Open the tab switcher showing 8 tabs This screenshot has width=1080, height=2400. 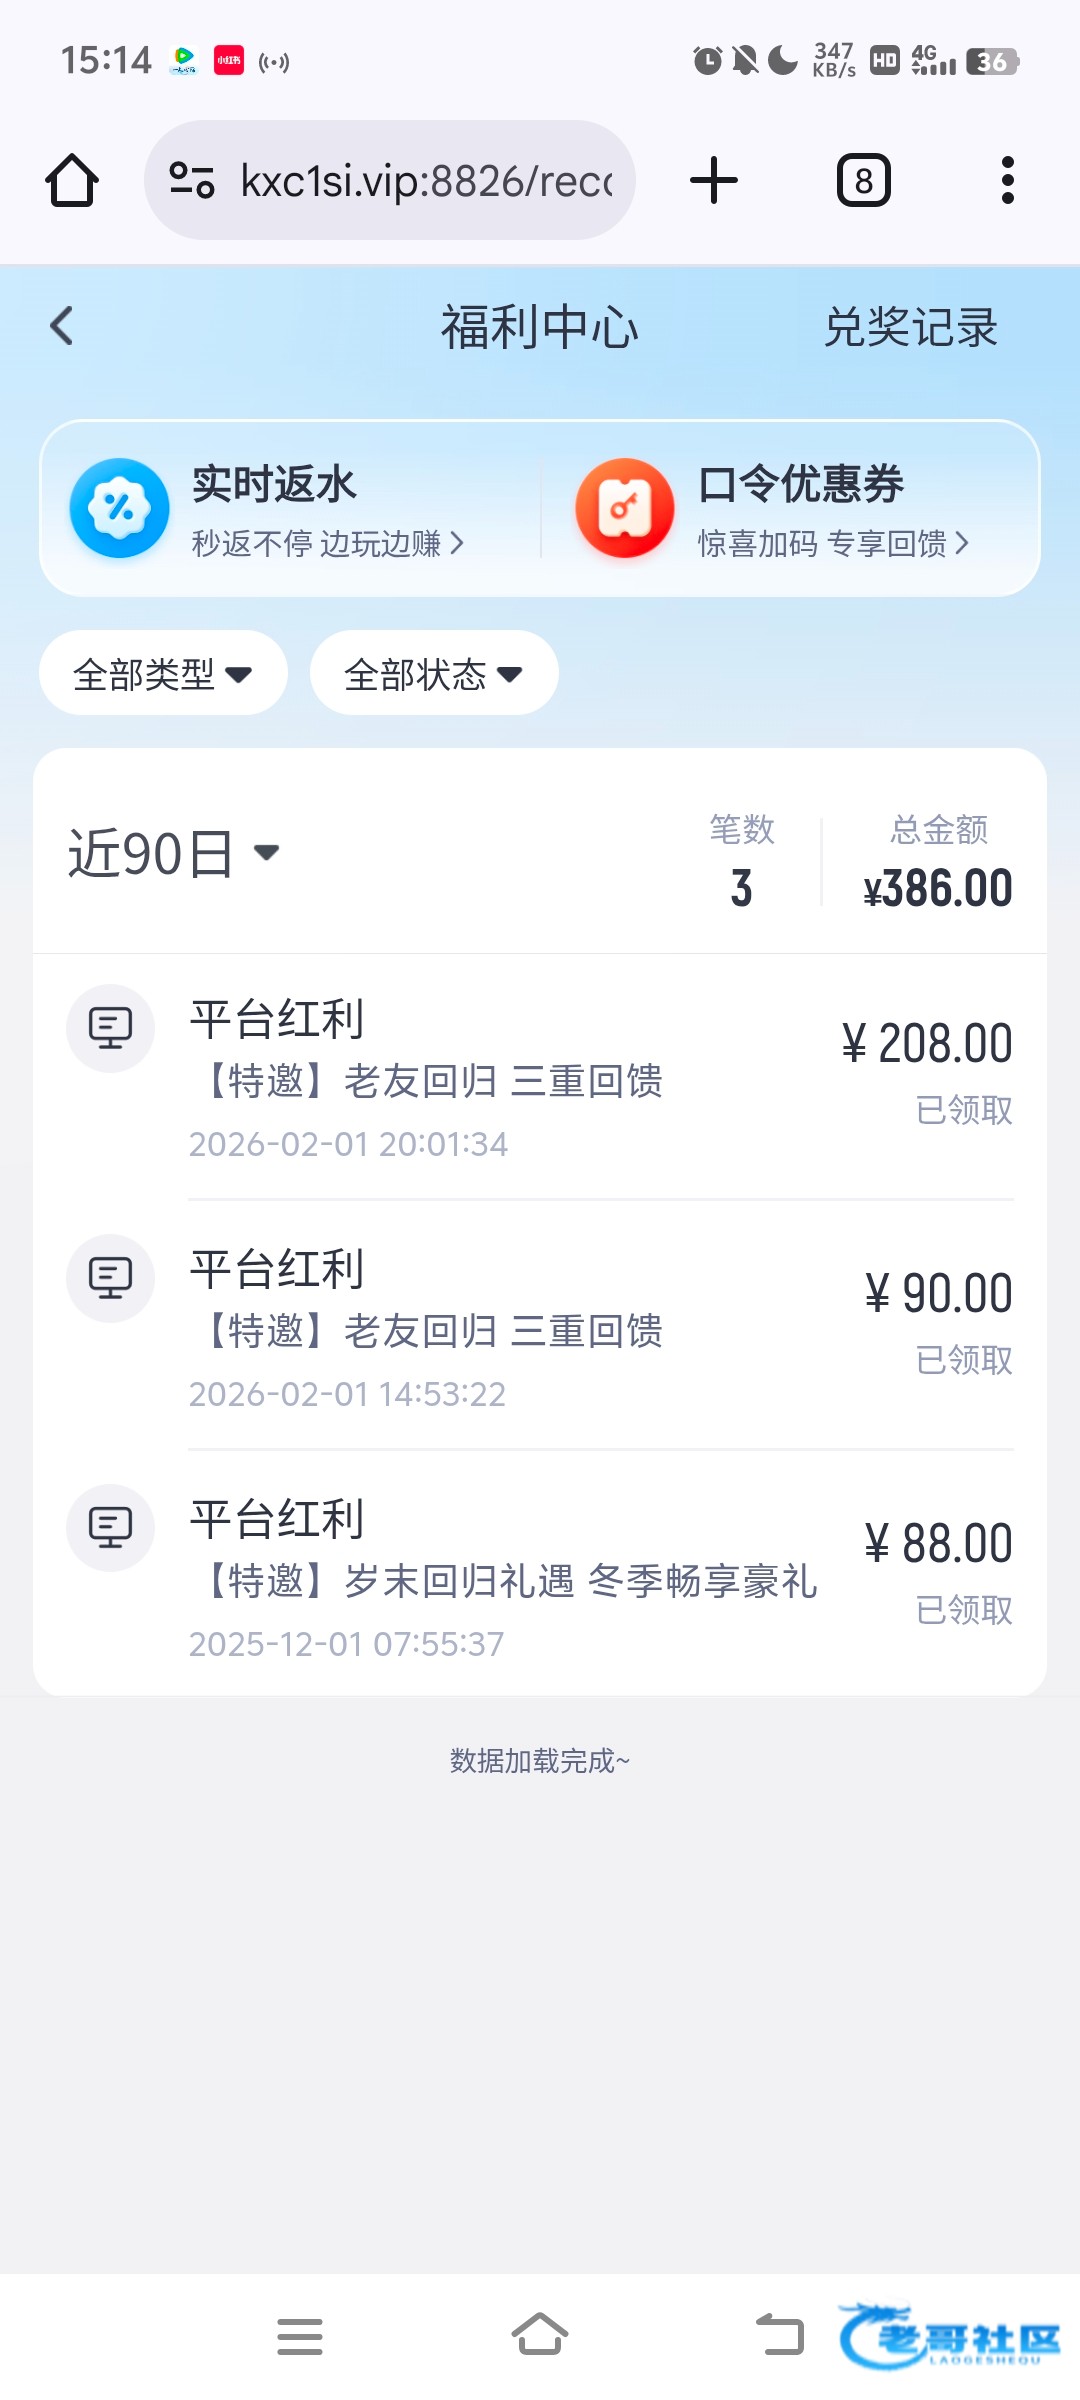tap(863, 181)
